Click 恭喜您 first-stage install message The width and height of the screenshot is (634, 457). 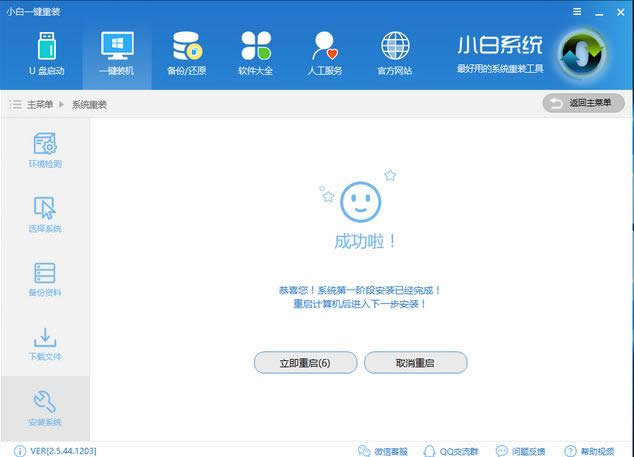[359, 290]
